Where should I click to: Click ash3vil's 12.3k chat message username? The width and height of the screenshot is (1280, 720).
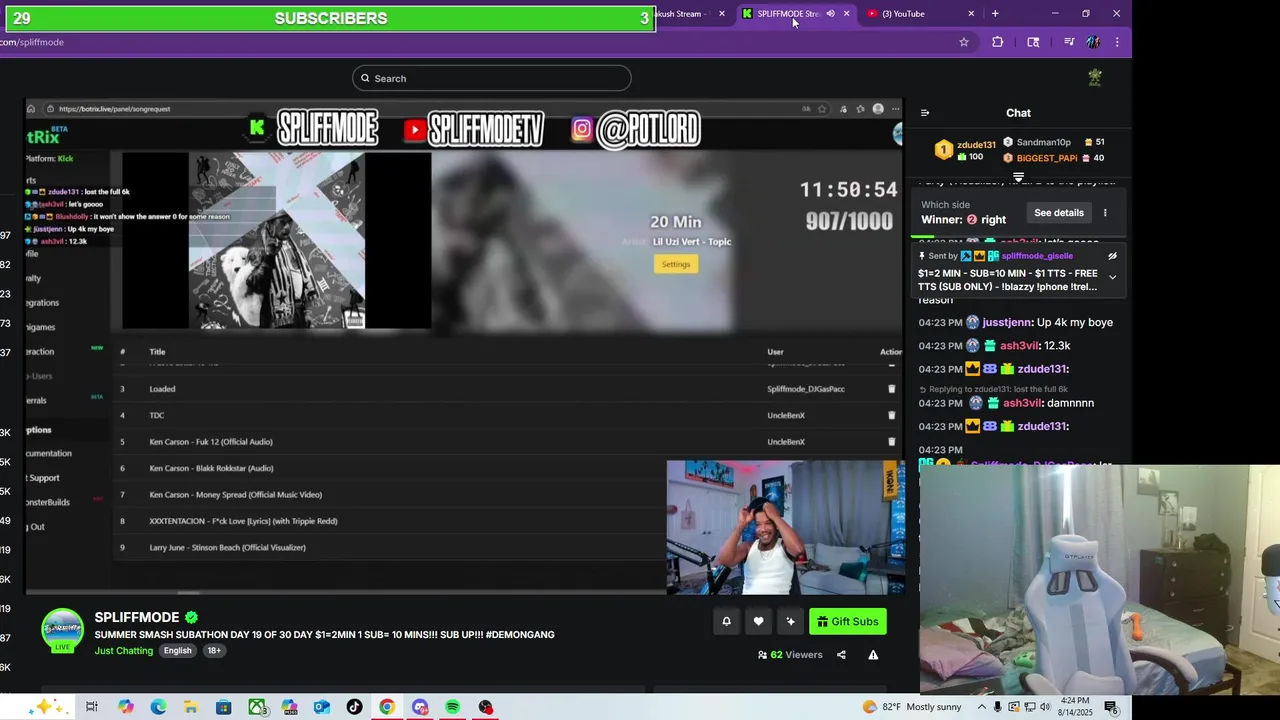(x=1019, y=346)
